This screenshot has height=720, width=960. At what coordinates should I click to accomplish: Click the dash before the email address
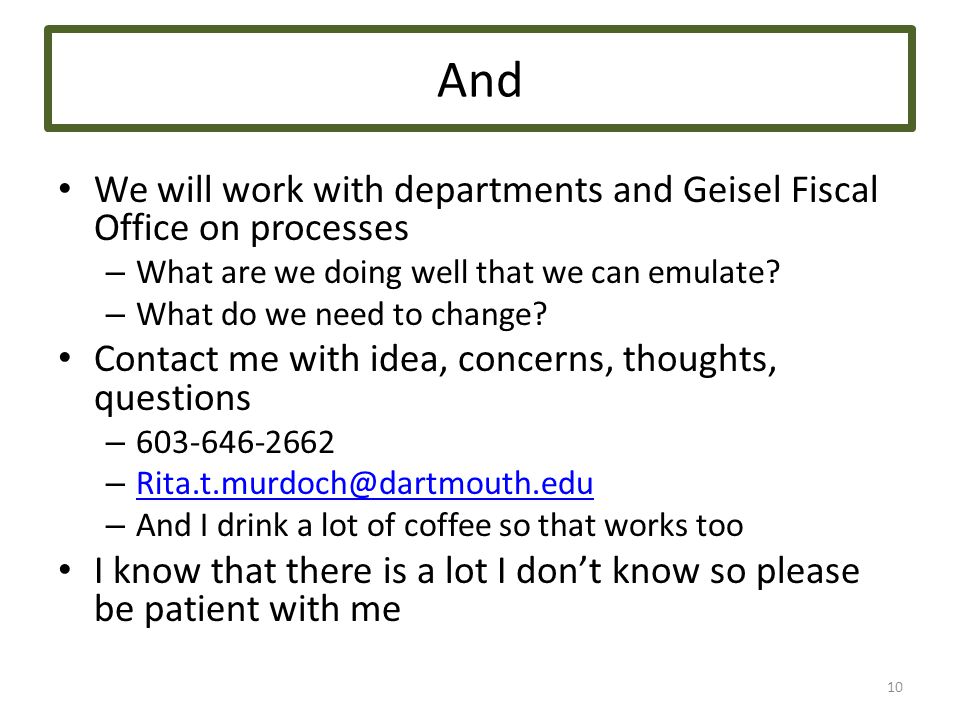click(115, 484)
